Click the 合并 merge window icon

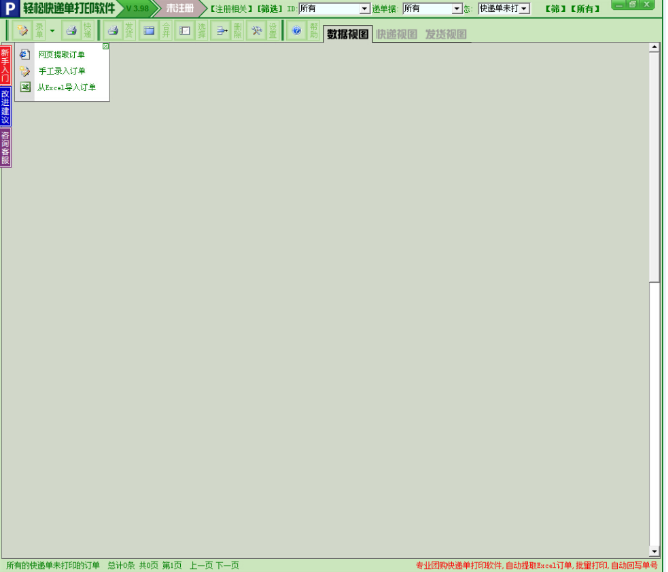[x=149, y=31]
